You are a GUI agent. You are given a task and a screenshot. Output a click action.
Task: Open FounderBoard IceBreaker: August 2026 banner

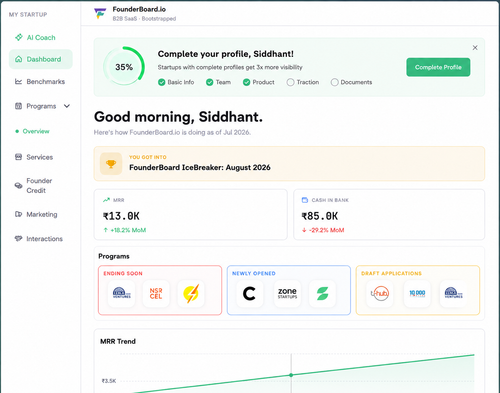click(289, 164)
